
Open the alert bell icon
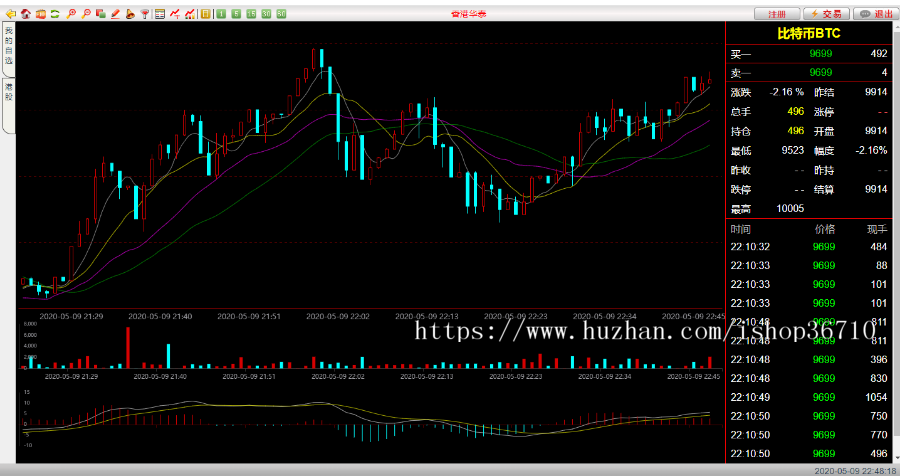point(130,14)
